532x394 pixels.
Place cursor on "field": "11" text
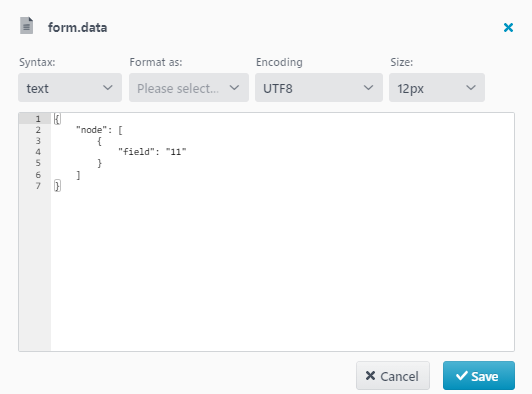coord(152,152)
